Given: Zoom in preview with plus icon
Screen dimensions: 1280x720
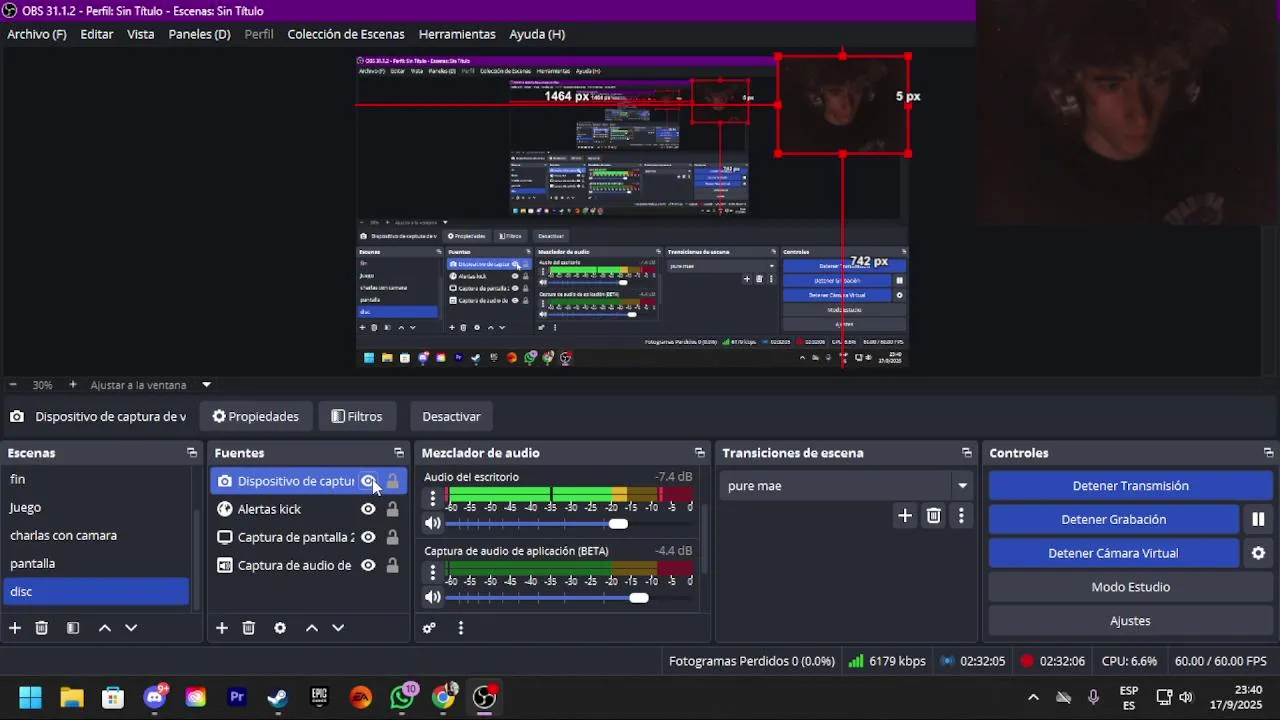Looking at the screenshot, I should click(73, 385).
